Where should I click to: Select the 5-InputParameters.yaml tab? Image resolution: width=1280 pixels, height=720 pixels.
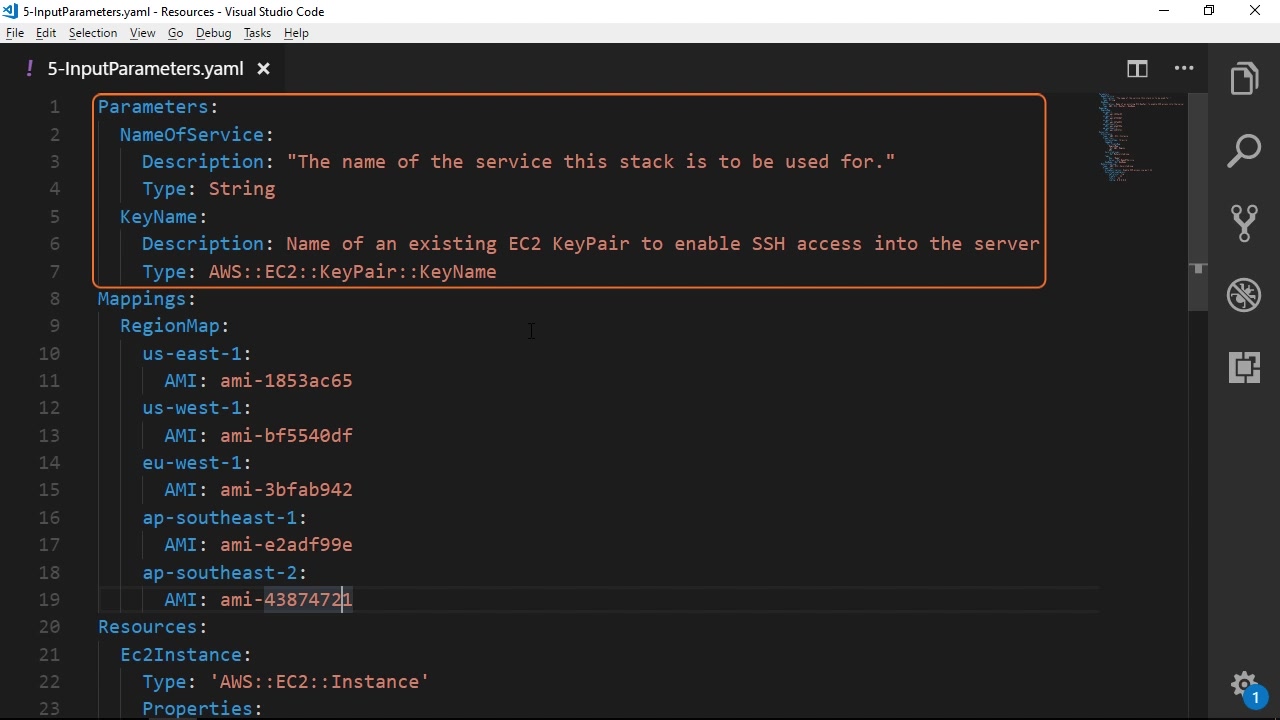point(145,69)
